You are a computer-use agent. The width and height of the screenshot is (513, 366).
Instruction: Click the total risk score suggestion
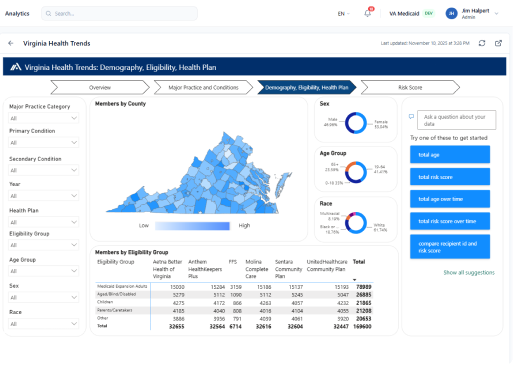(450, 177)
